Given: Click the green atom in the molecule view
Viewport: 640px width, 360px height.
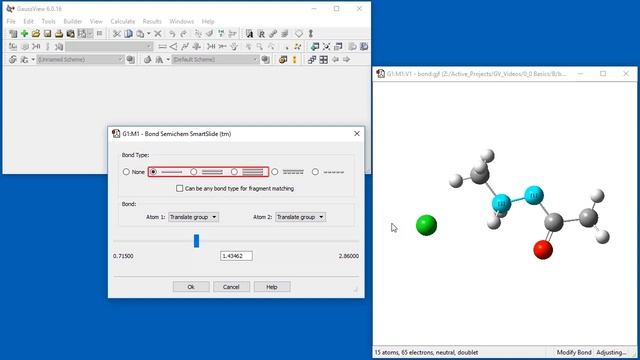Looking at the screenshot, I should coord(427,225).
